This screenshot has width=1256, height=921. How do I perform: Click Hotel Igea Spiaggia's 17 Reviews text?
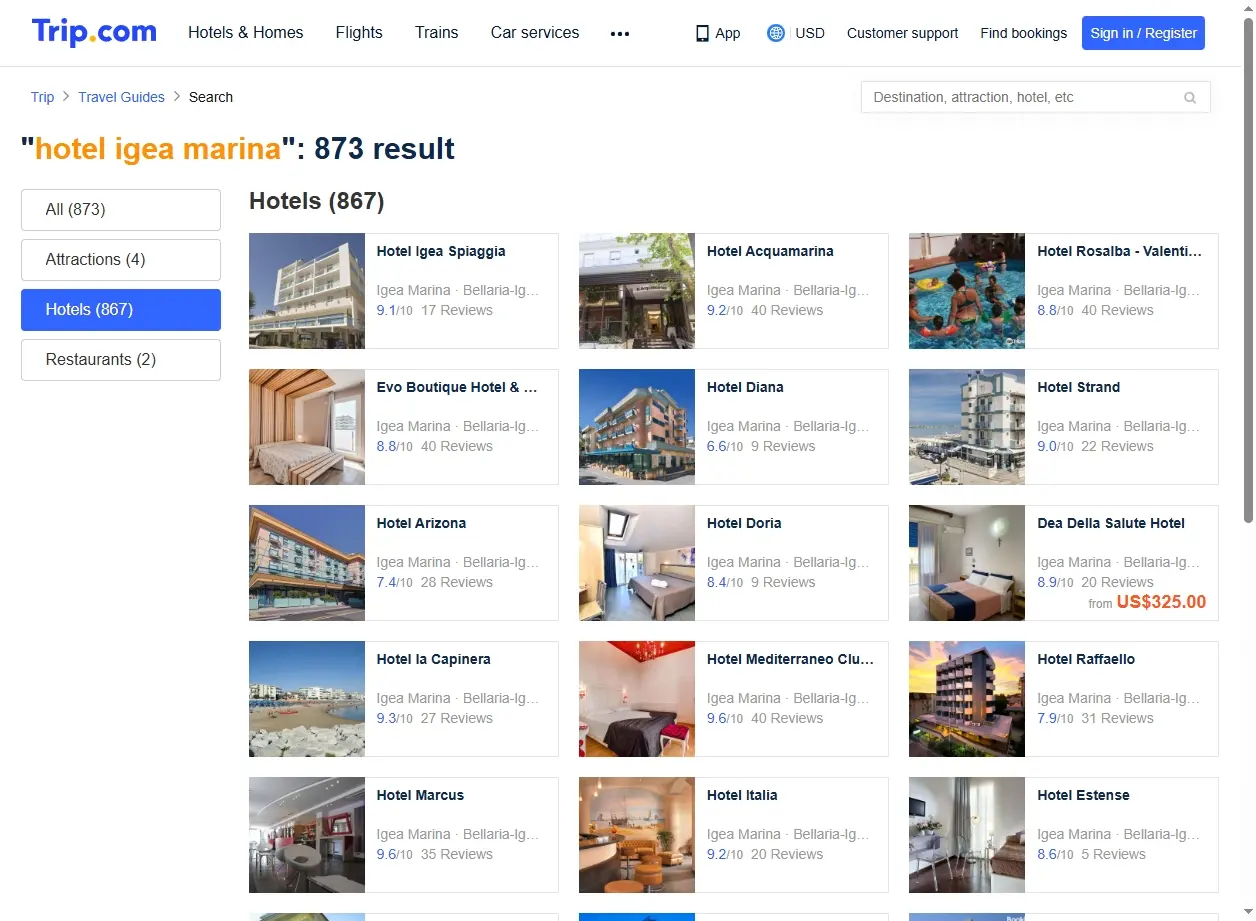click(457, 310)
